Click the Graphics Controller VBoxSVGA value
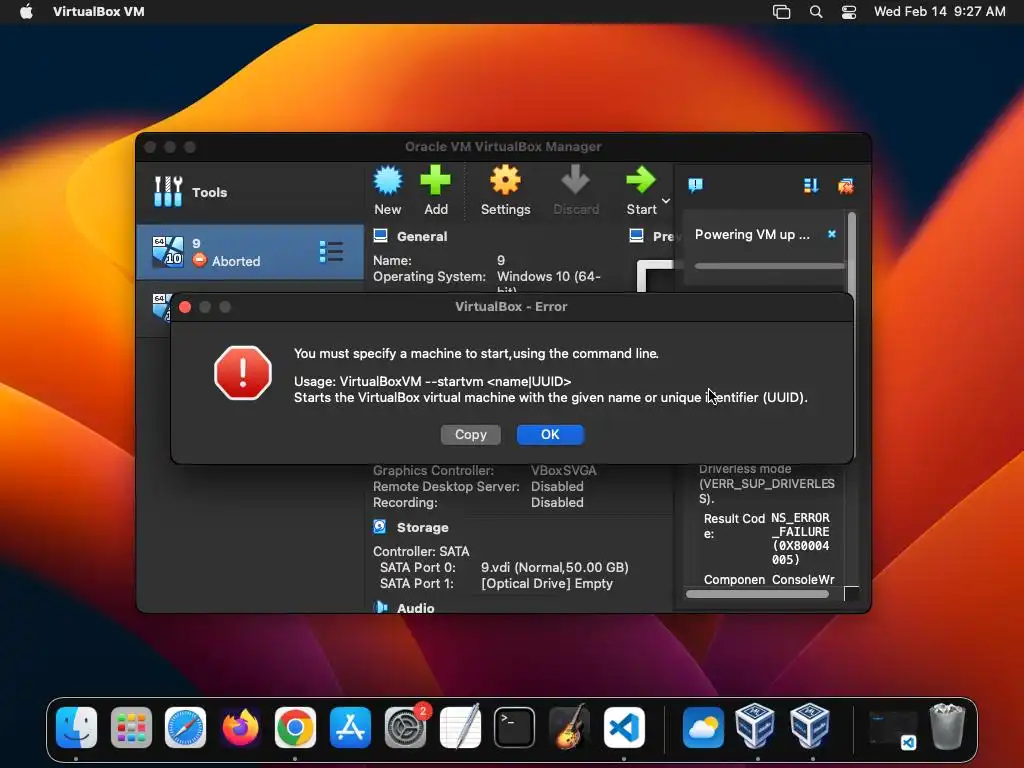 (x=564, y=470)
